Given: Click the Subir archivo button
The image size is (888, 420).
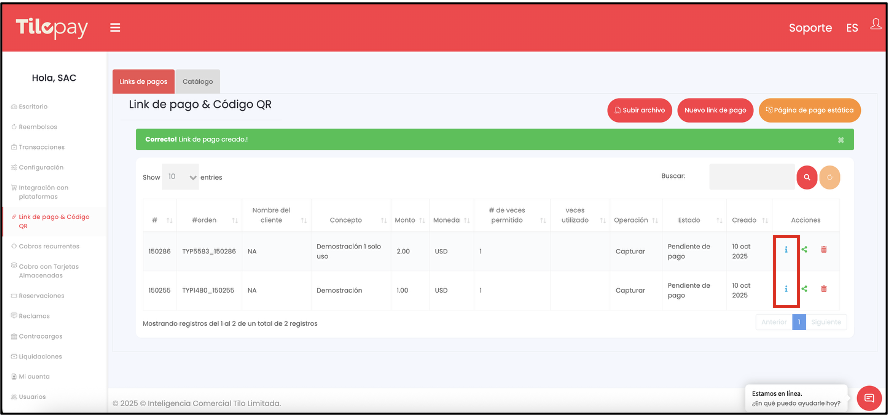Looking at the screenshot, I should click(639, 110).
